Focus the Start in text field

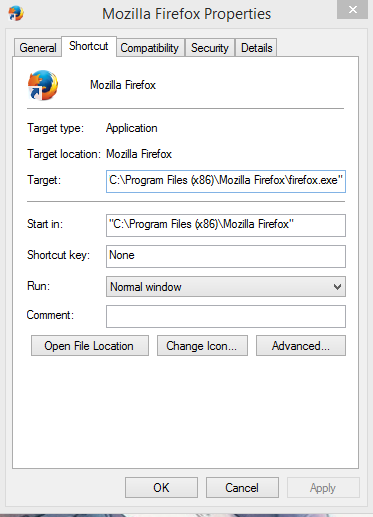[x=226, y=225]
